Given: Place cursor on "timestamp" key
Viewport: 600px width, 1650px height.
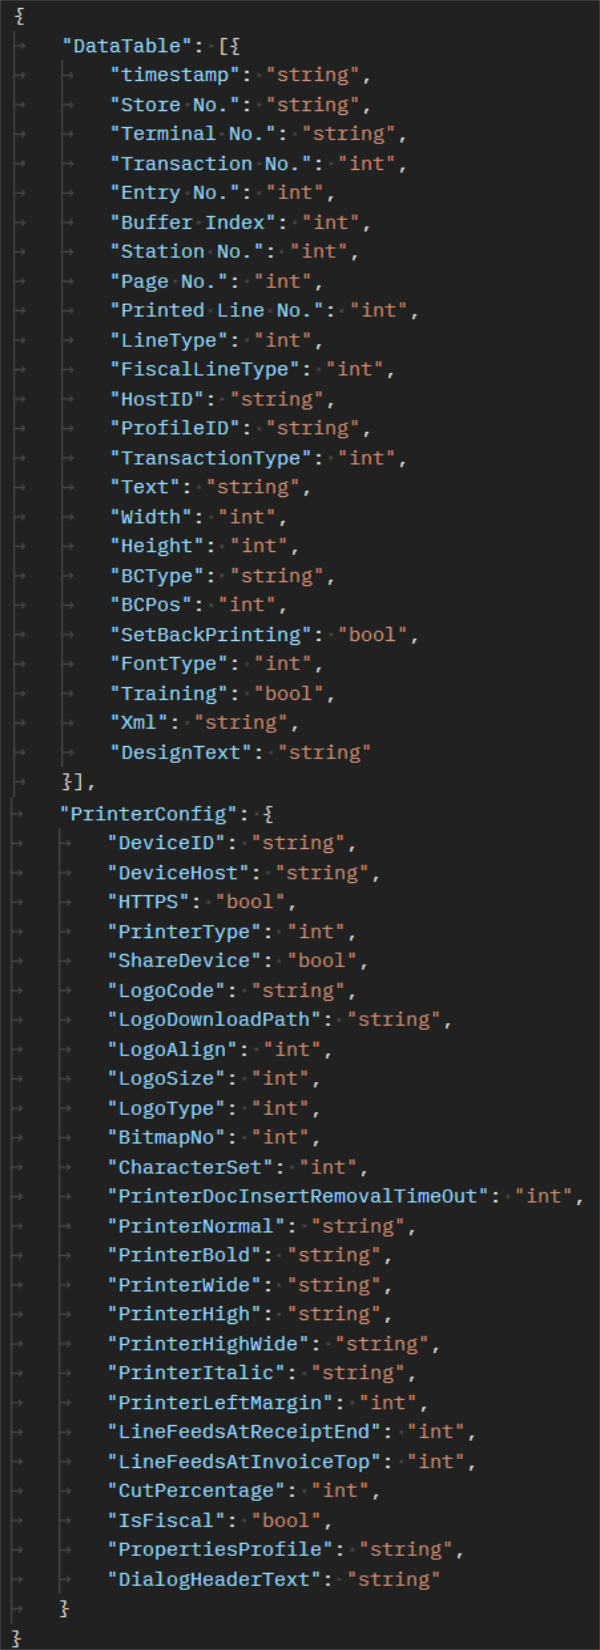Looking at the screenshot, I should (x=180, y=75).
